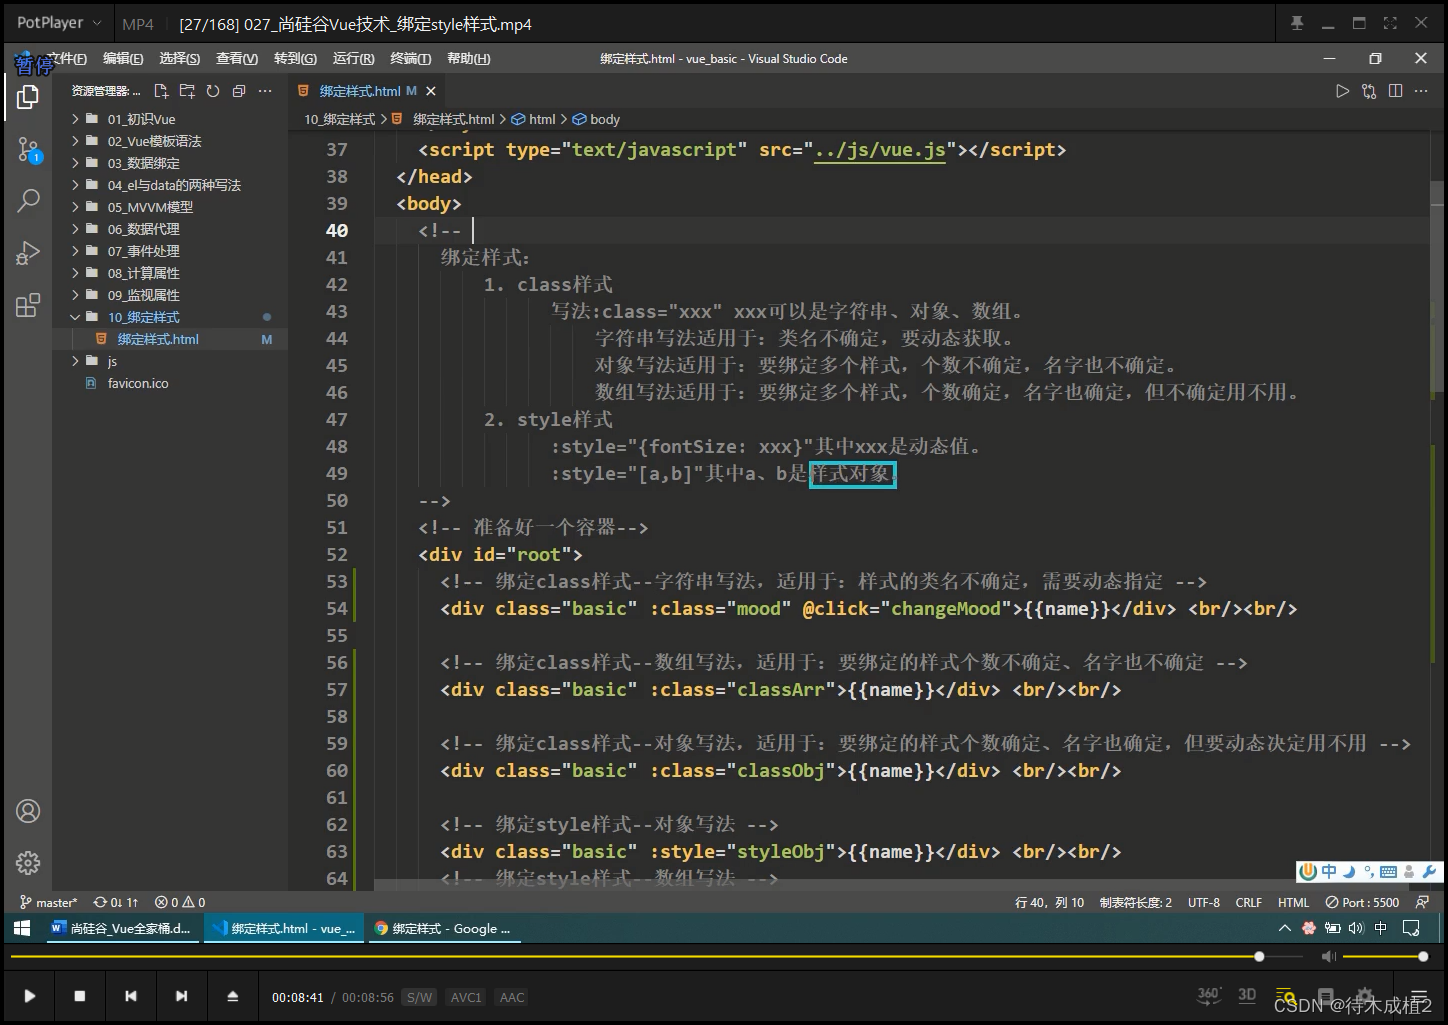Click PotPlayer play button

29,996
